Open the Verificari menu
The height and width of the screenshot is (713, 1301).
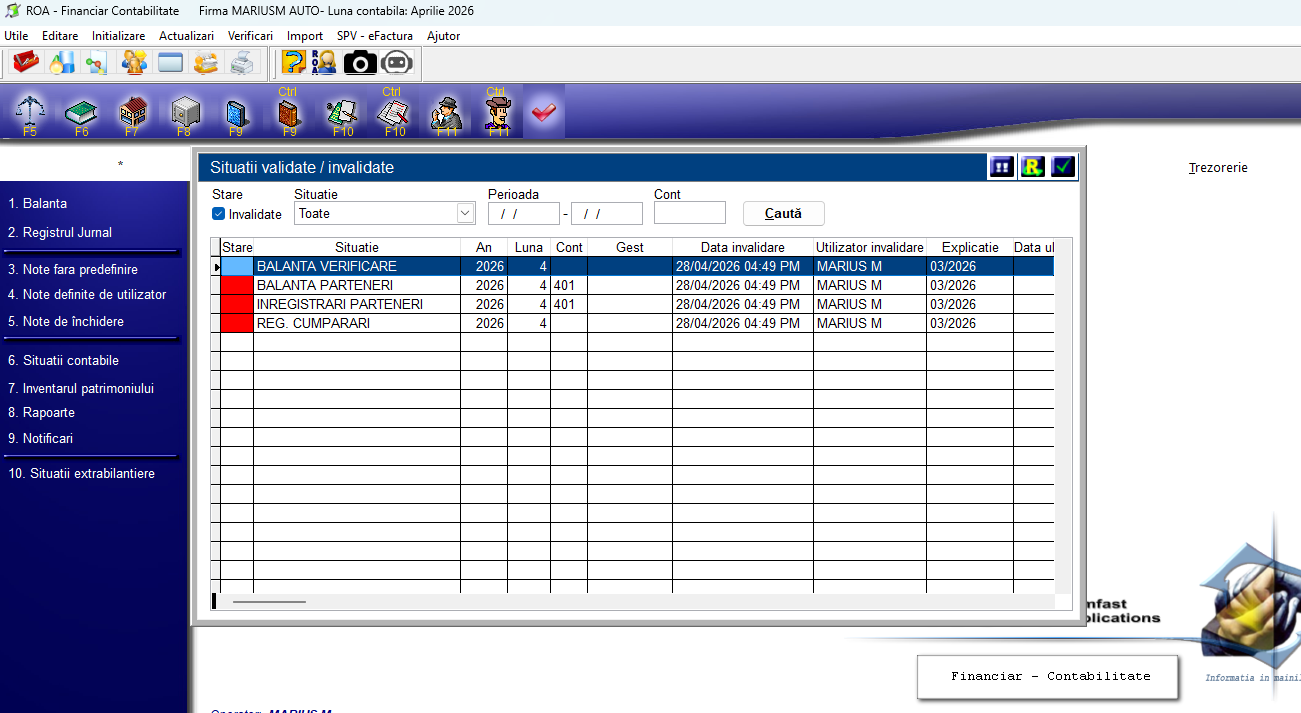(250, 36)
